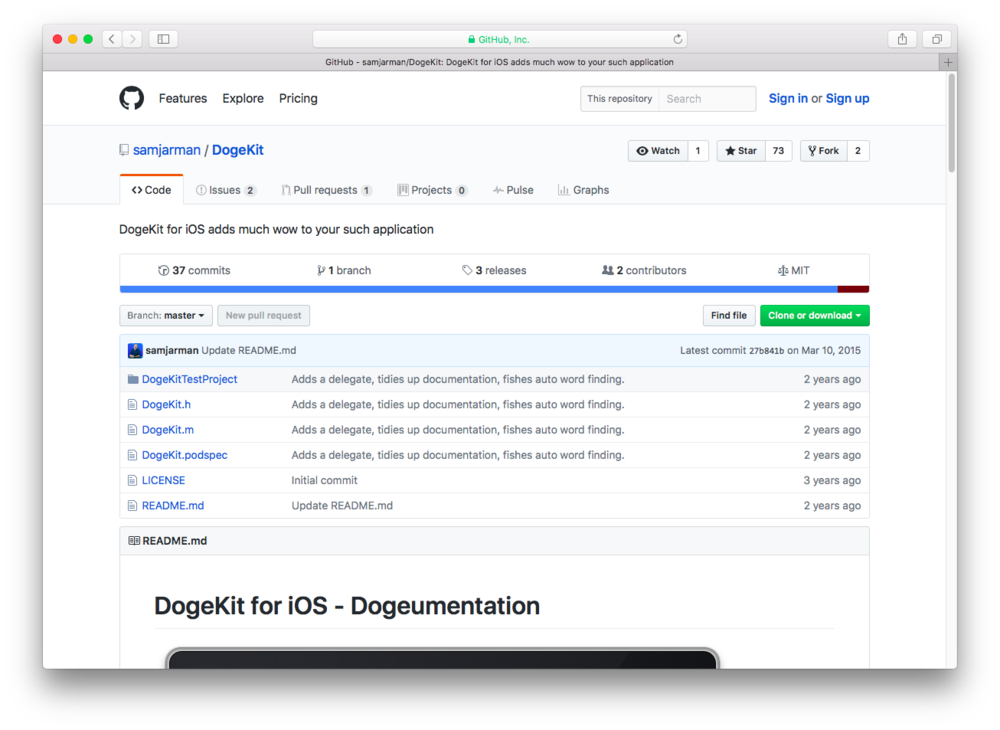Click the file icon beside DogeKit.h
The image size is (1000, 730).
[132, 404]
